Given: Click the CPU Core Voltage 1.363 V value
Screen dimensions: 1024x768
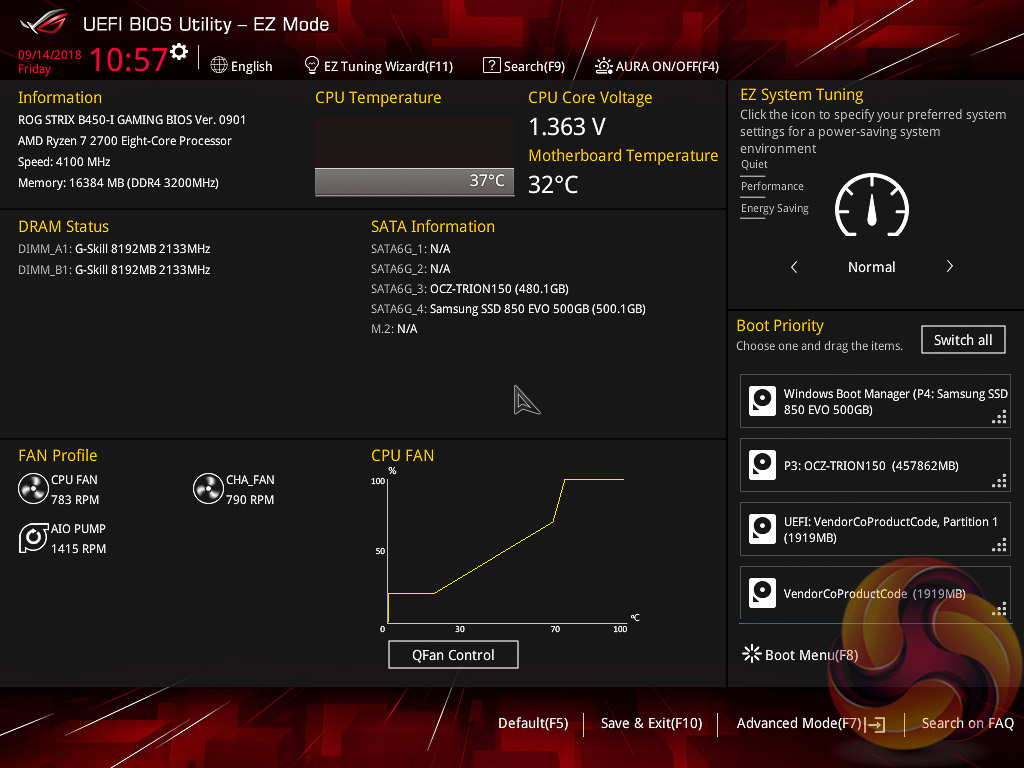Looking at the screenshot, I should (567, 127).
